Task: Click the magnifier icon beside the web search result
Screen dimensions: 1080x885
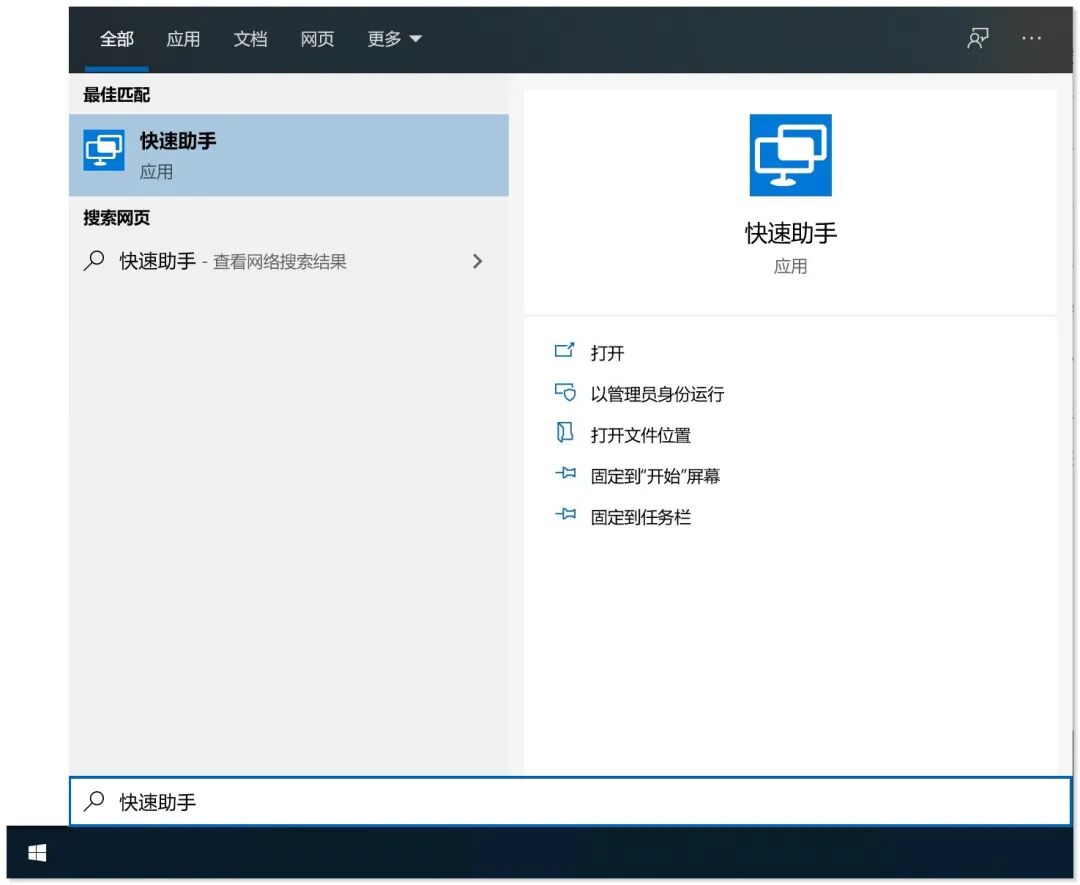Action: [x=94, y=261]
